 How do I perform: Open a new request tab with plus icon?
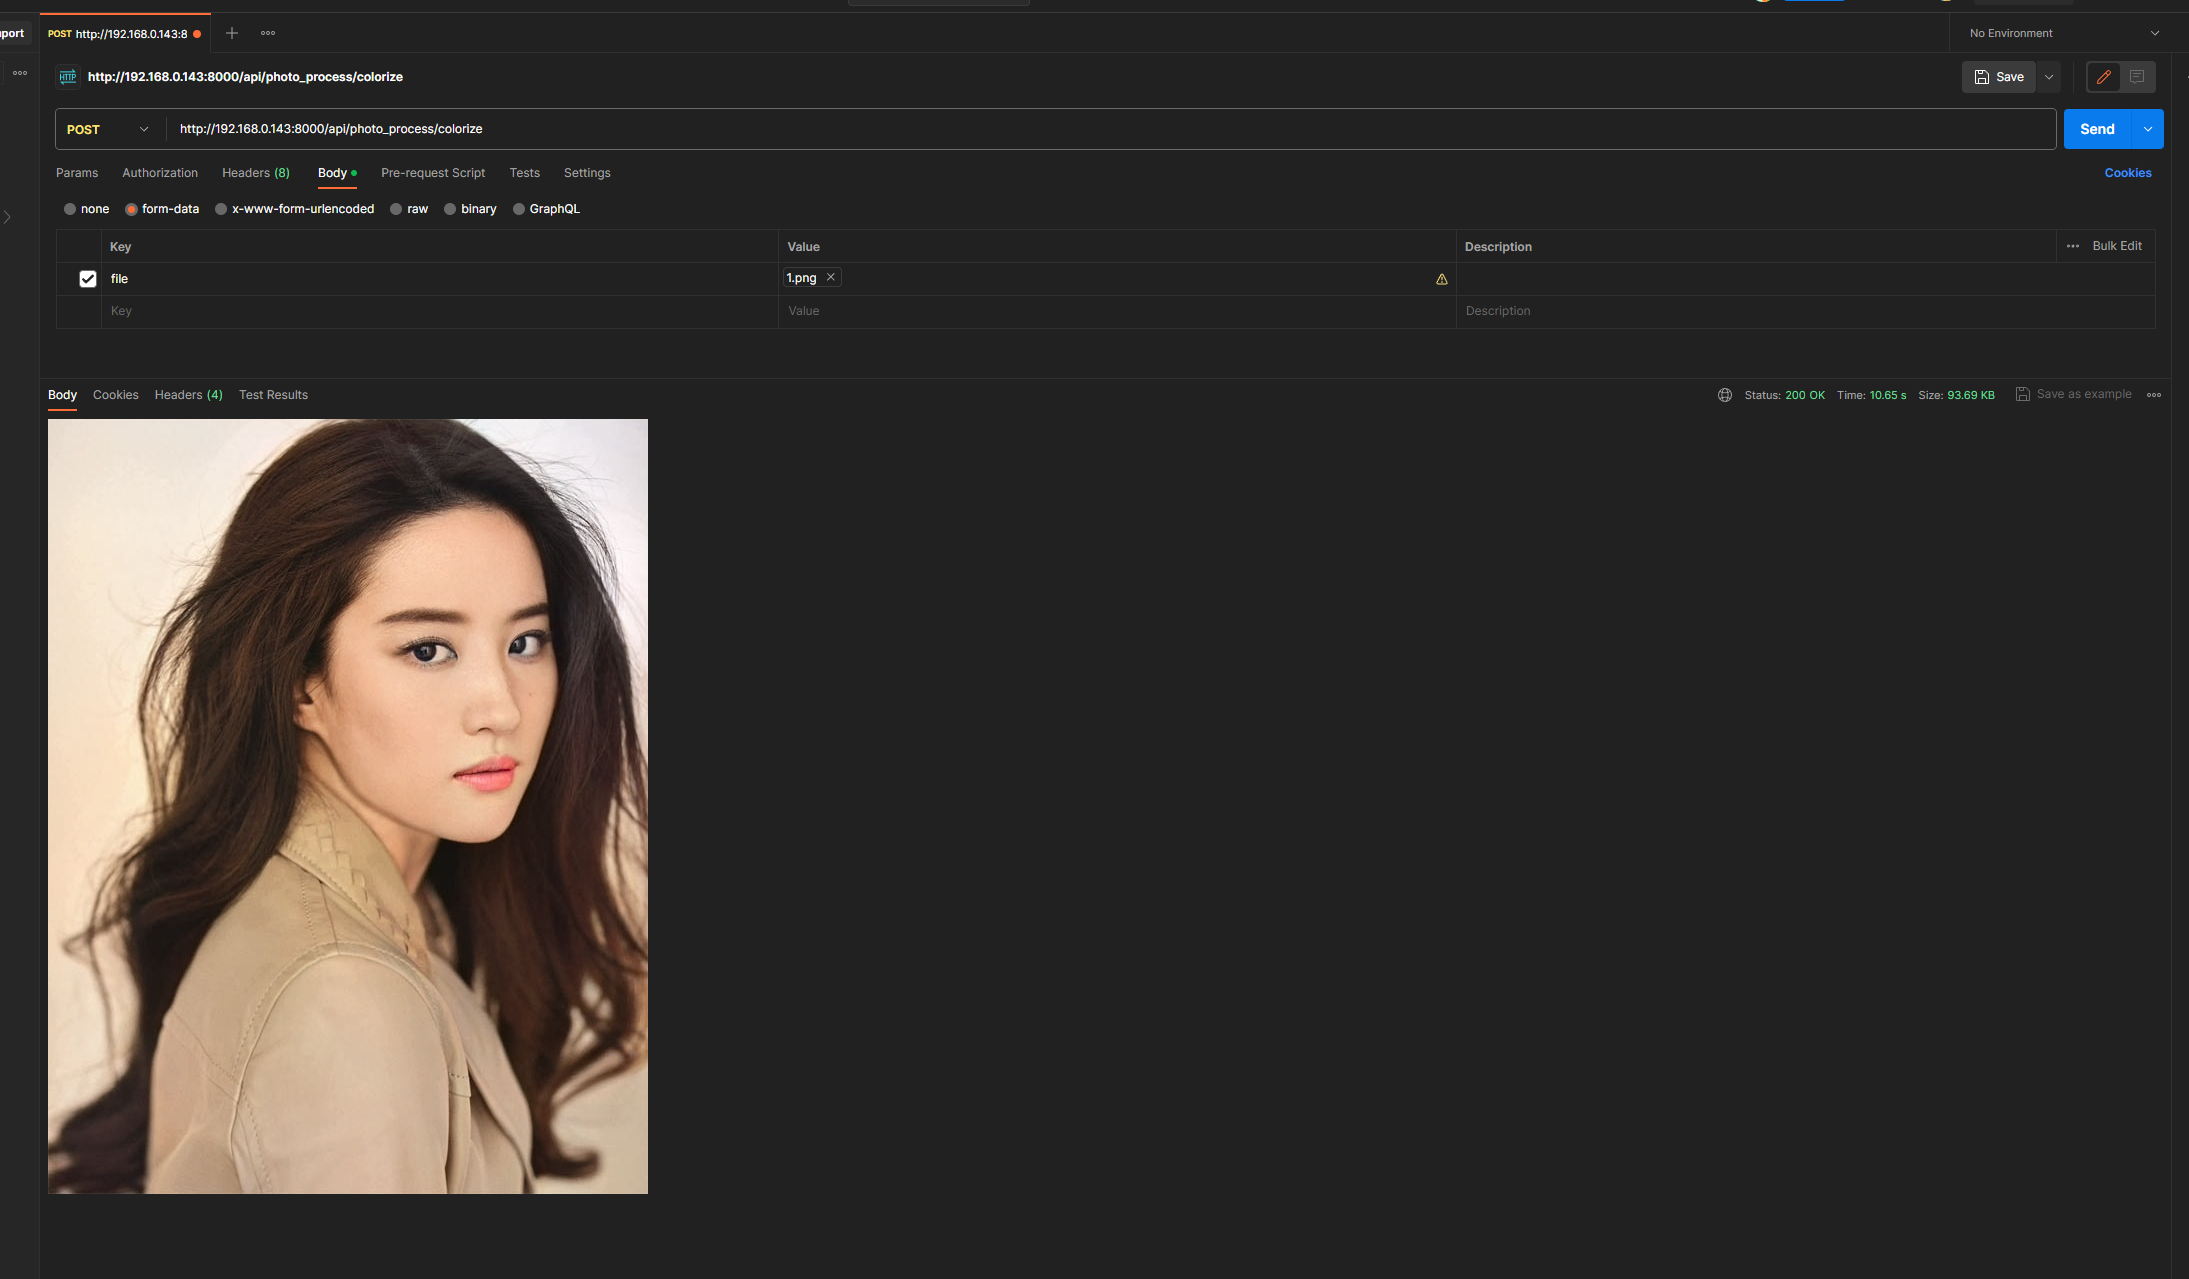tap(232, 33)
